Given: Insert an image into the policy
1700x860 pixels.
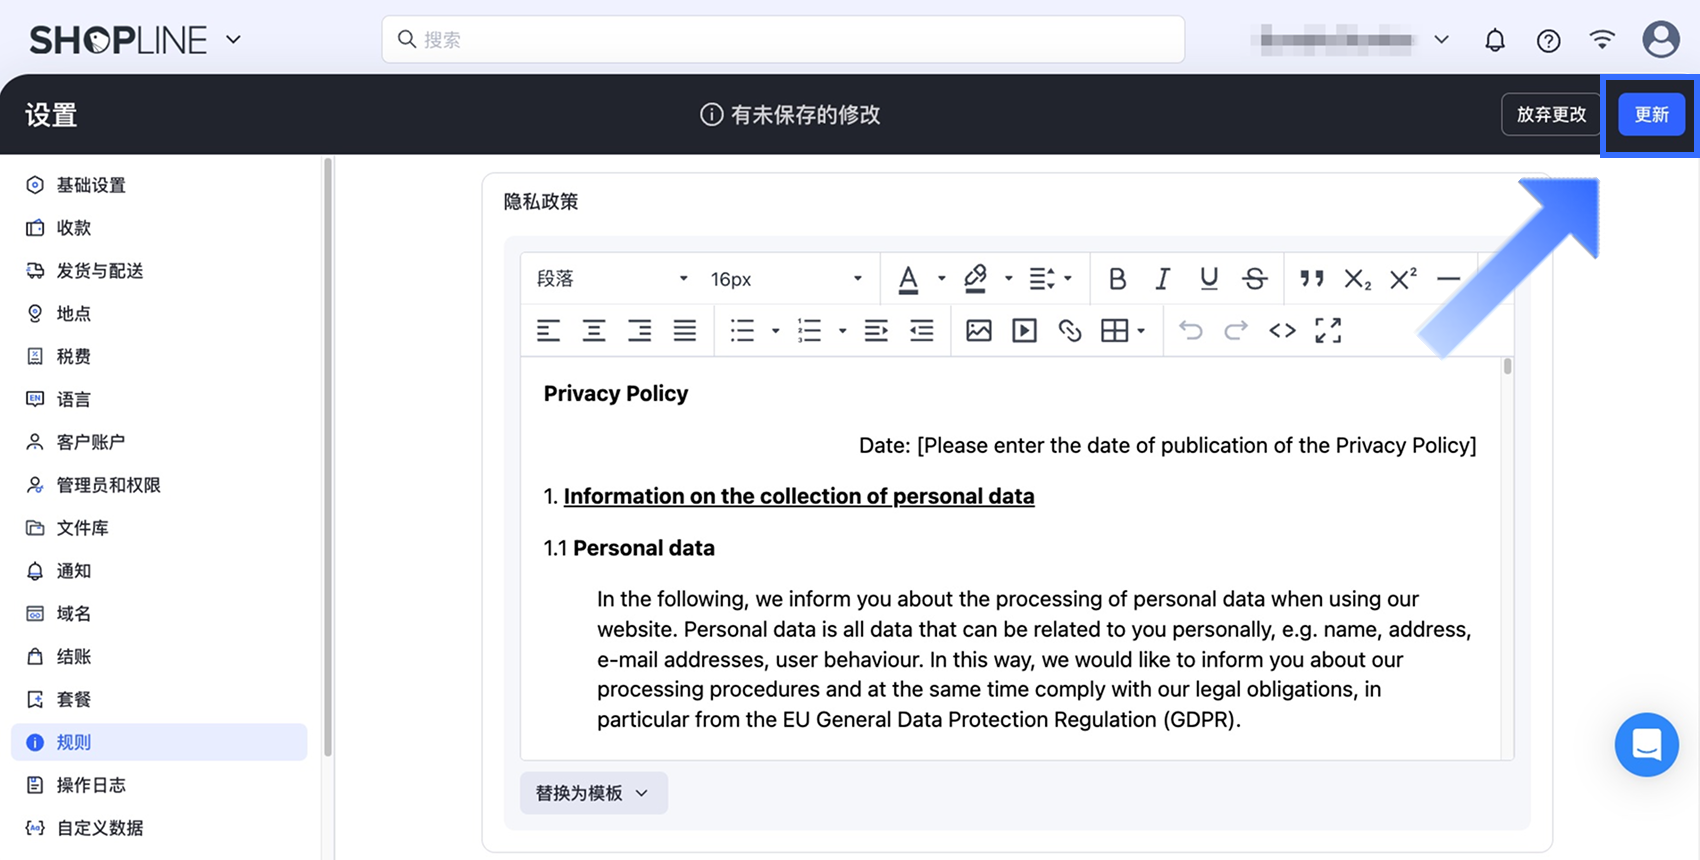Looking at the screenshot, I should tap(979, 331).
